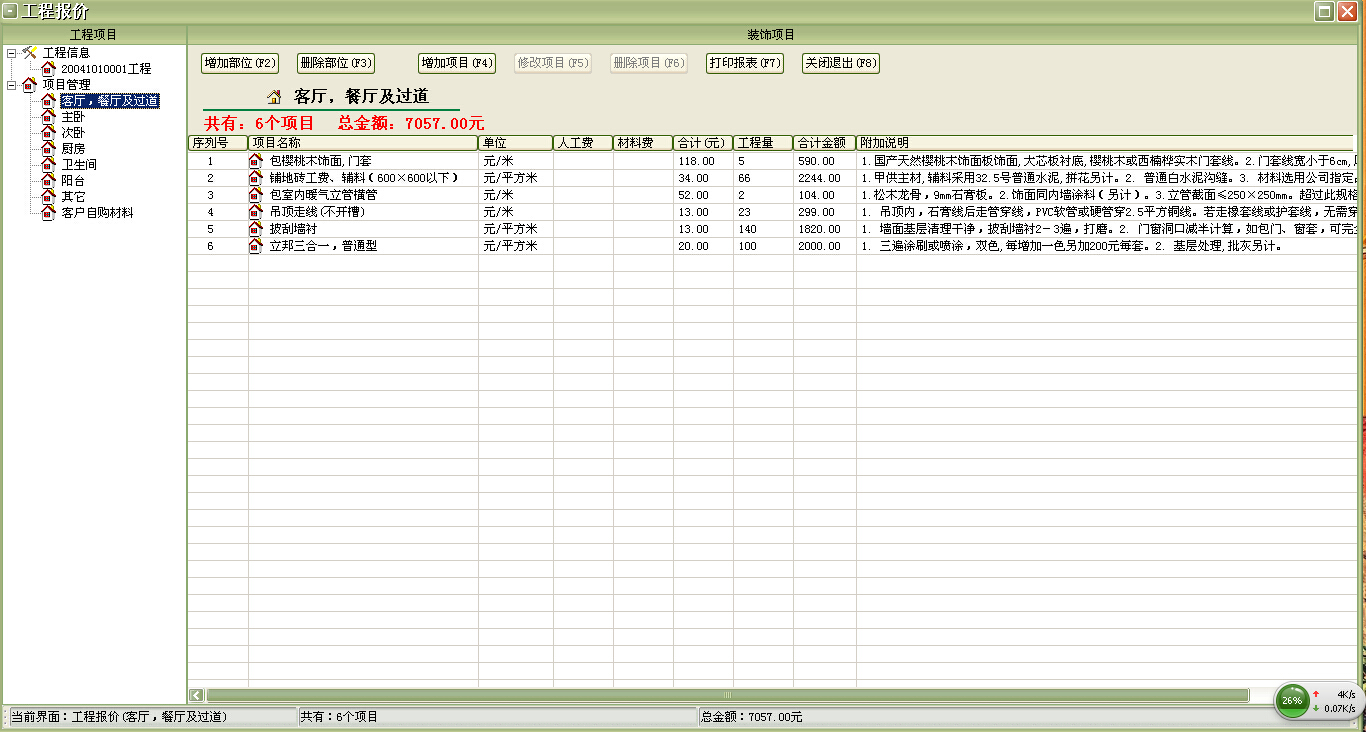Click 增加部位 (F2) button
Viewport: 1366px width, 732px height.
click(x=240, y=63)
